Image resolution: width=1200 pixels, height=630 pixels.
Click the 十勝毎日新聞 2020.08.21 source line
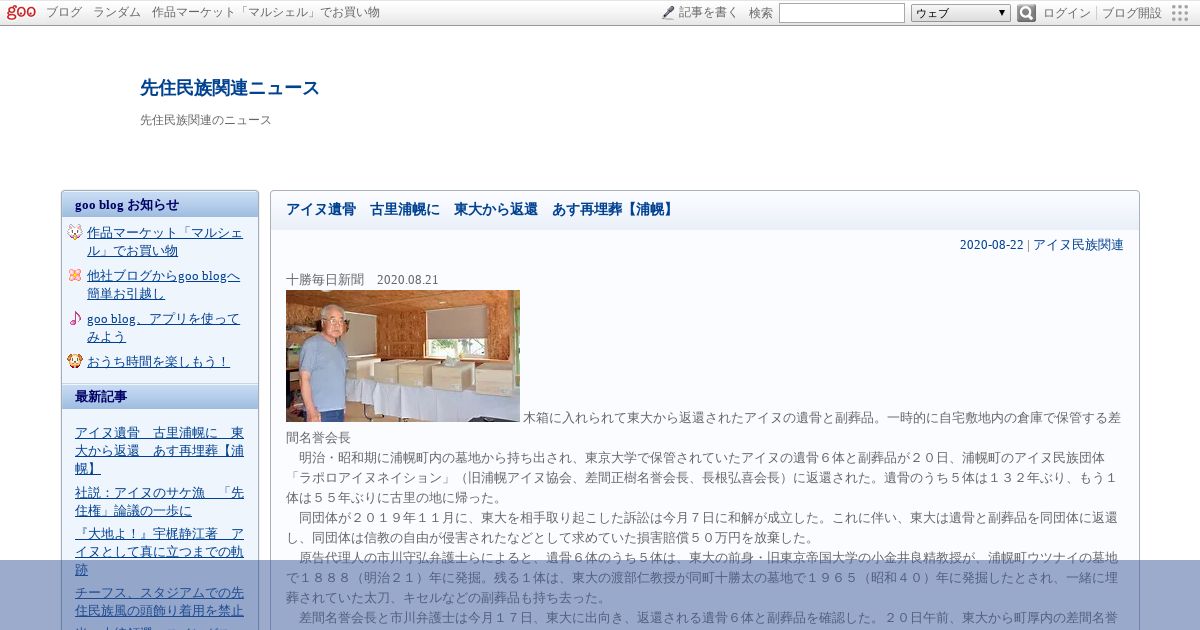click(362, 280)
